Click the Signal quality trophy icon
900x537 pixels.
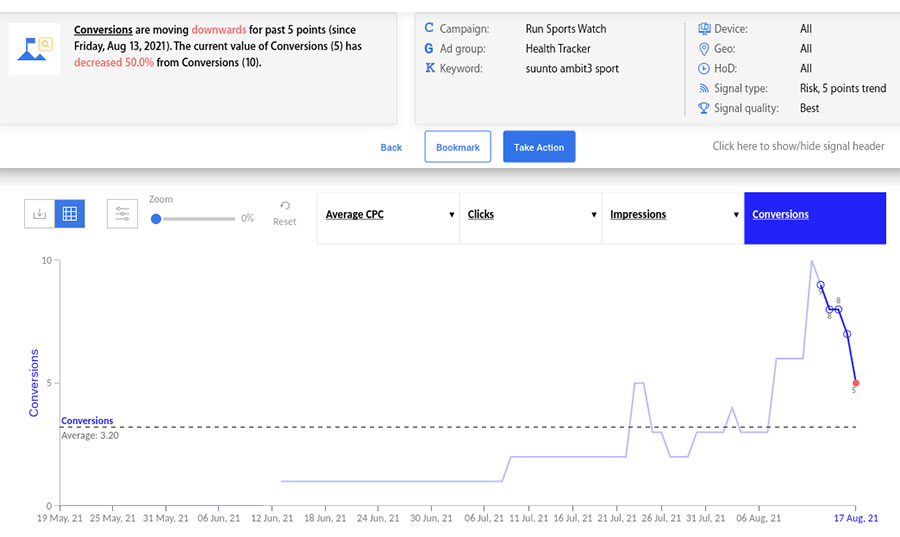click(x=704, y=108)
